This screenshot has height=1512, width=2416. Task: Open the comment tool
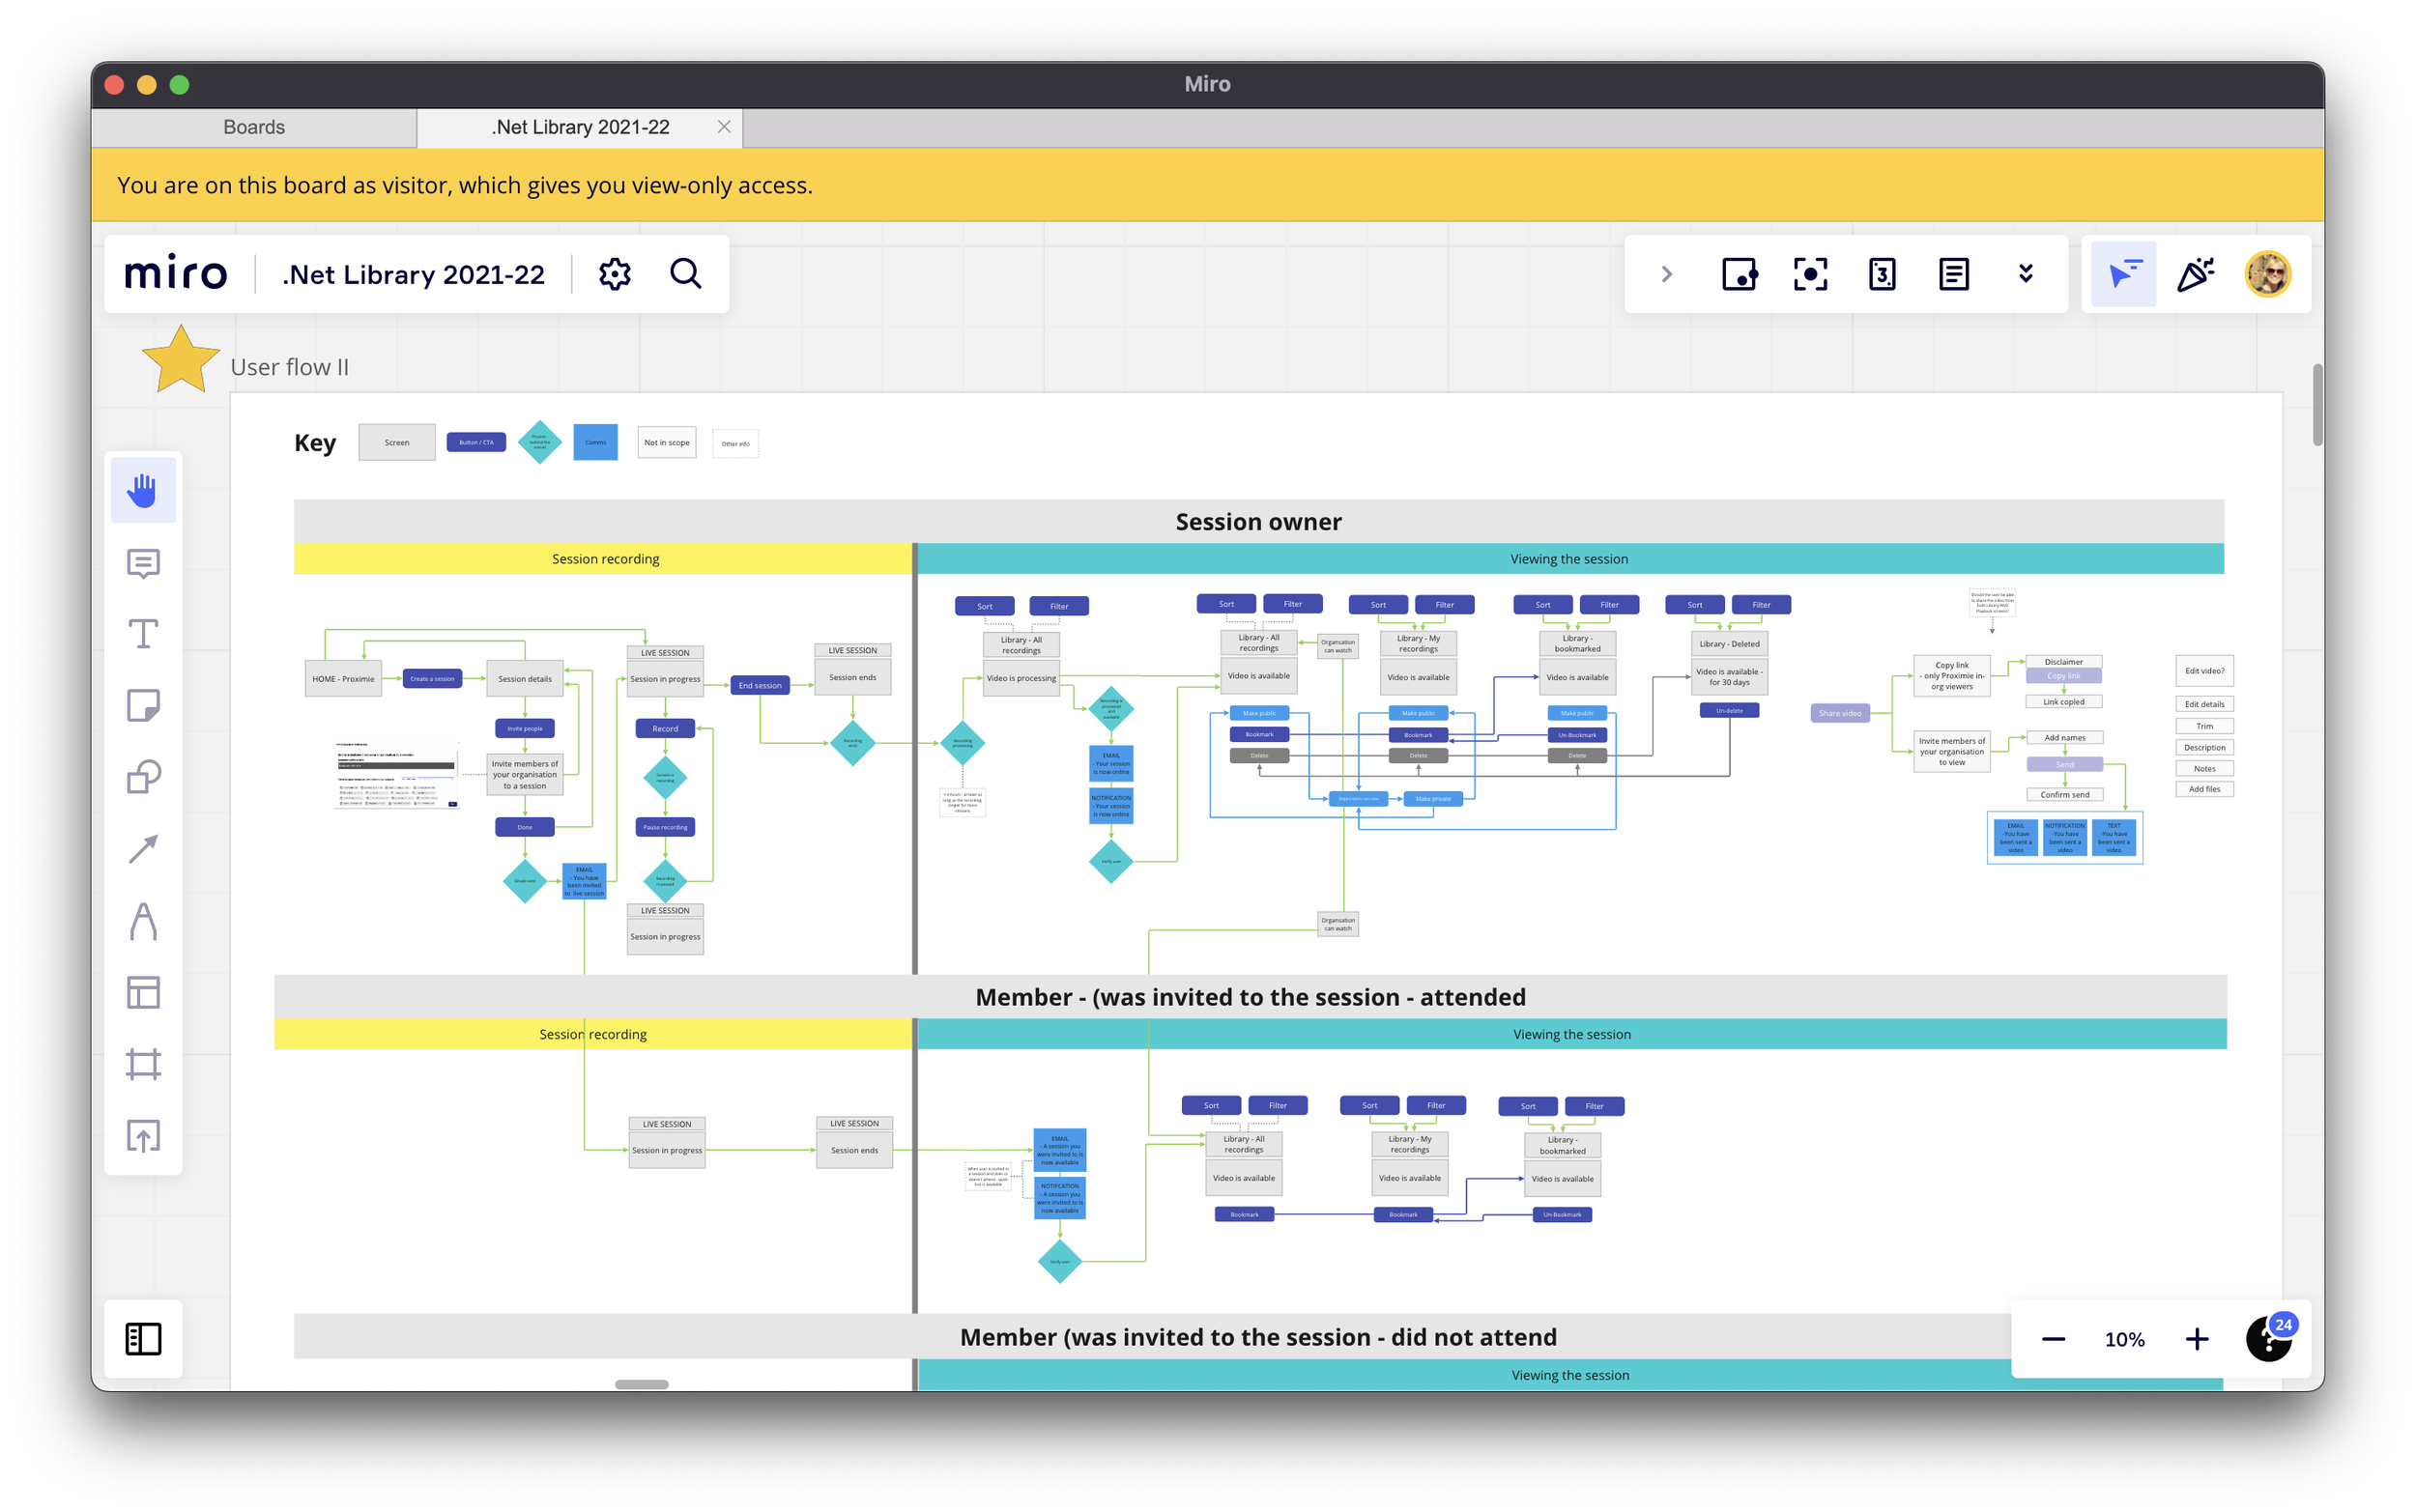[x=143, y=563]
